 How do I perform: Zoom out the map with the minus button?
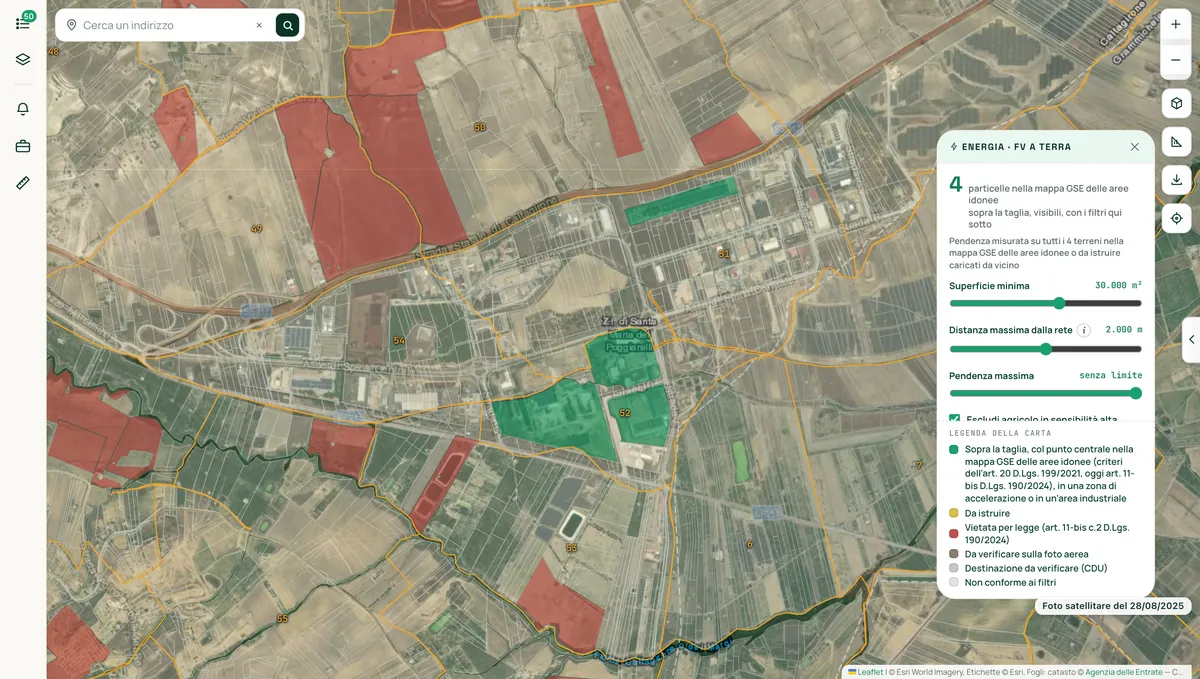(x=1176, y=61)
